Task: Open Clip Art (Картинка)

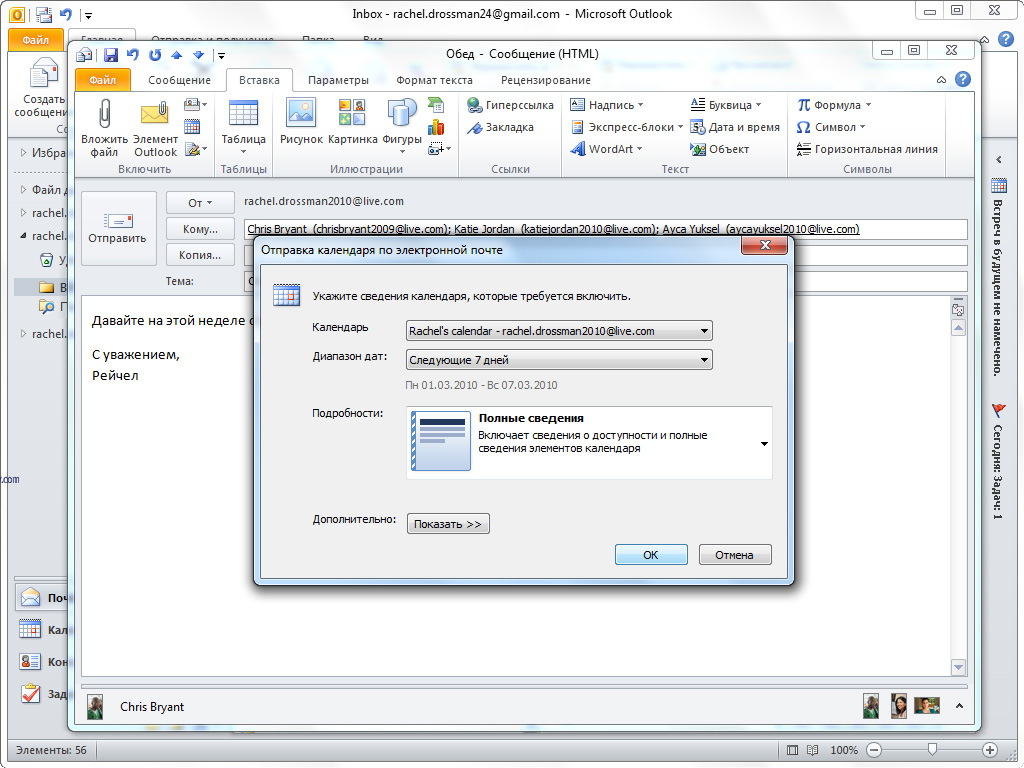Action: pyautogui.click(x=353, y=123)
